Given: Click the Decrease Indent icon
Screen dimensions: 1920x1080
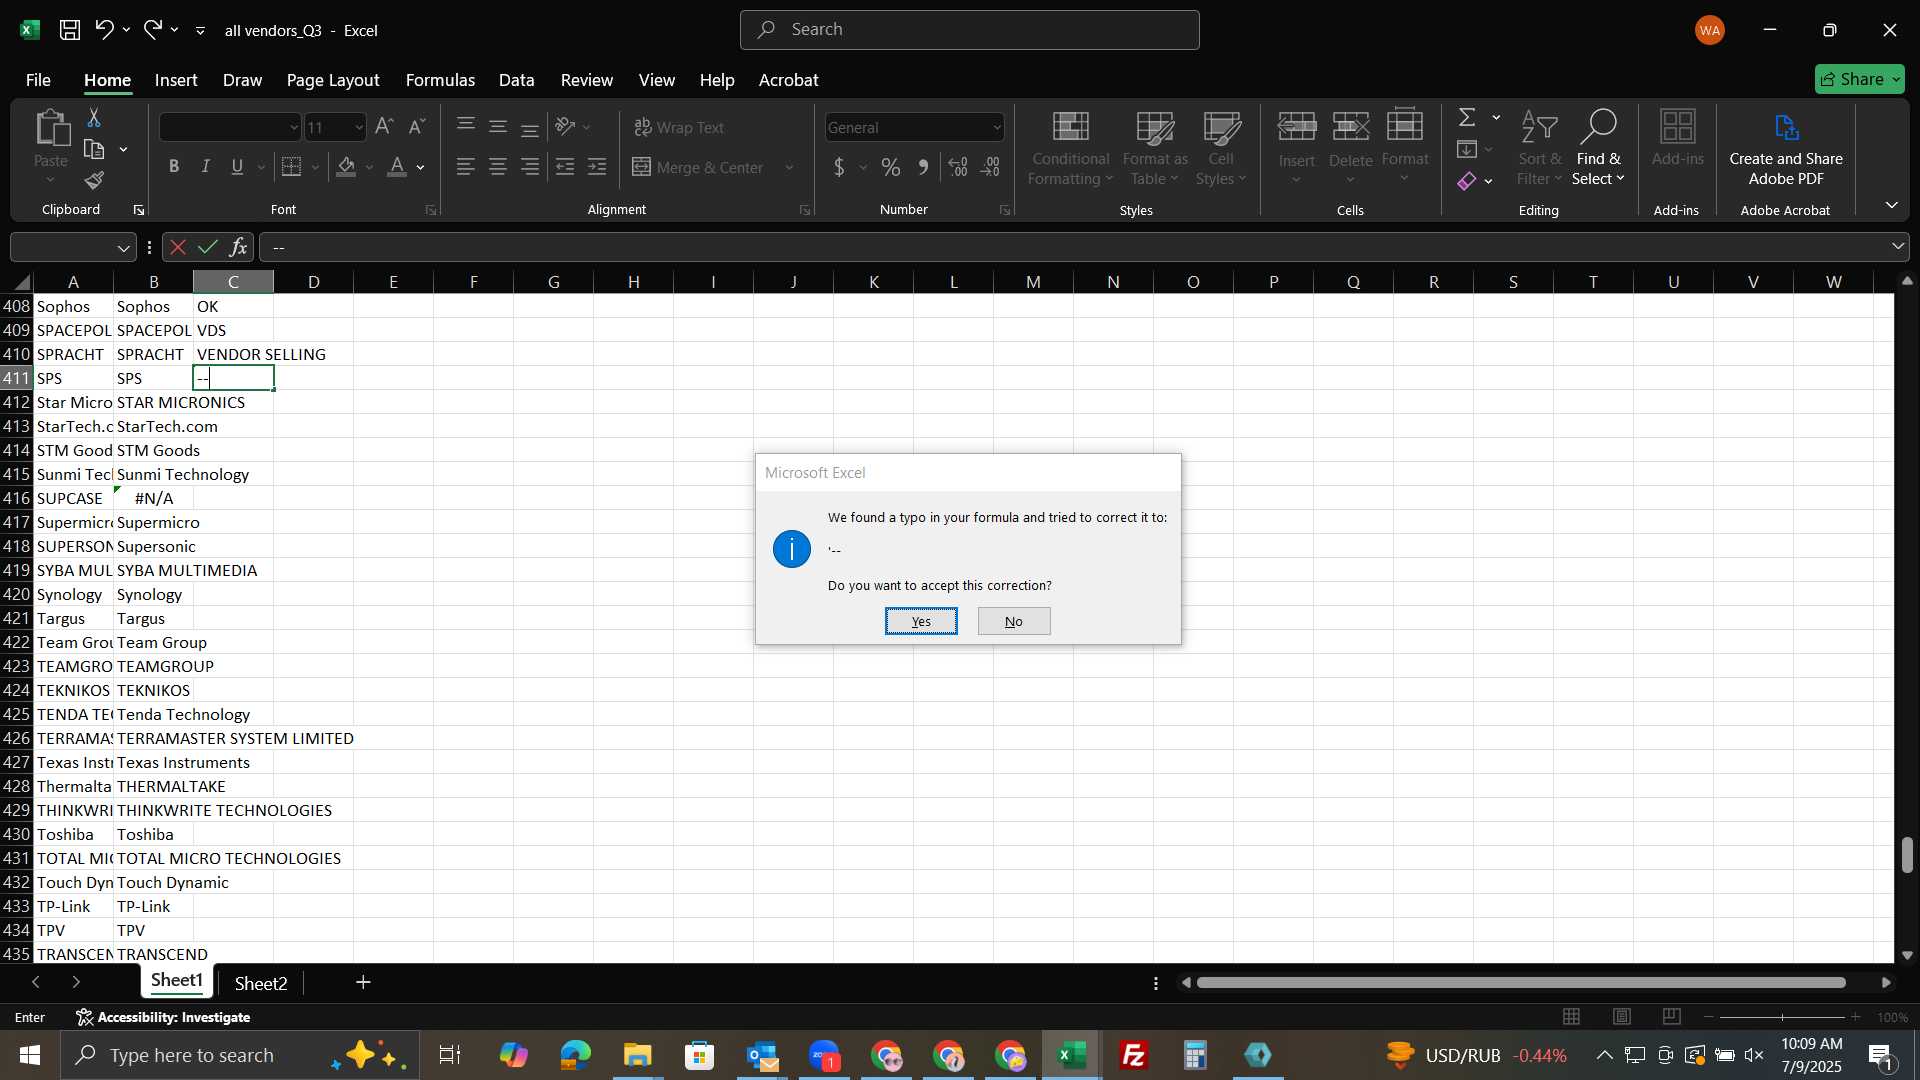Looking at the screenshot, I should click(565, 167).
